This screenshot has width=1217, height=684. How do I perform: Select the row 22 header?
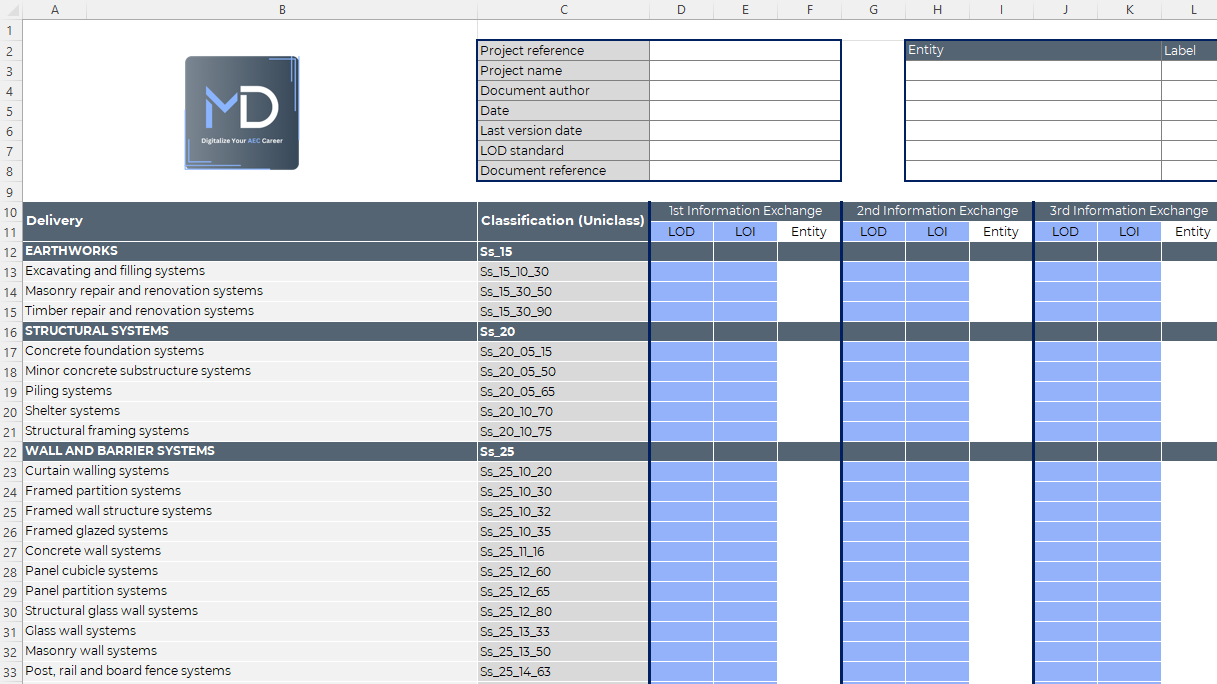(10, 451)
